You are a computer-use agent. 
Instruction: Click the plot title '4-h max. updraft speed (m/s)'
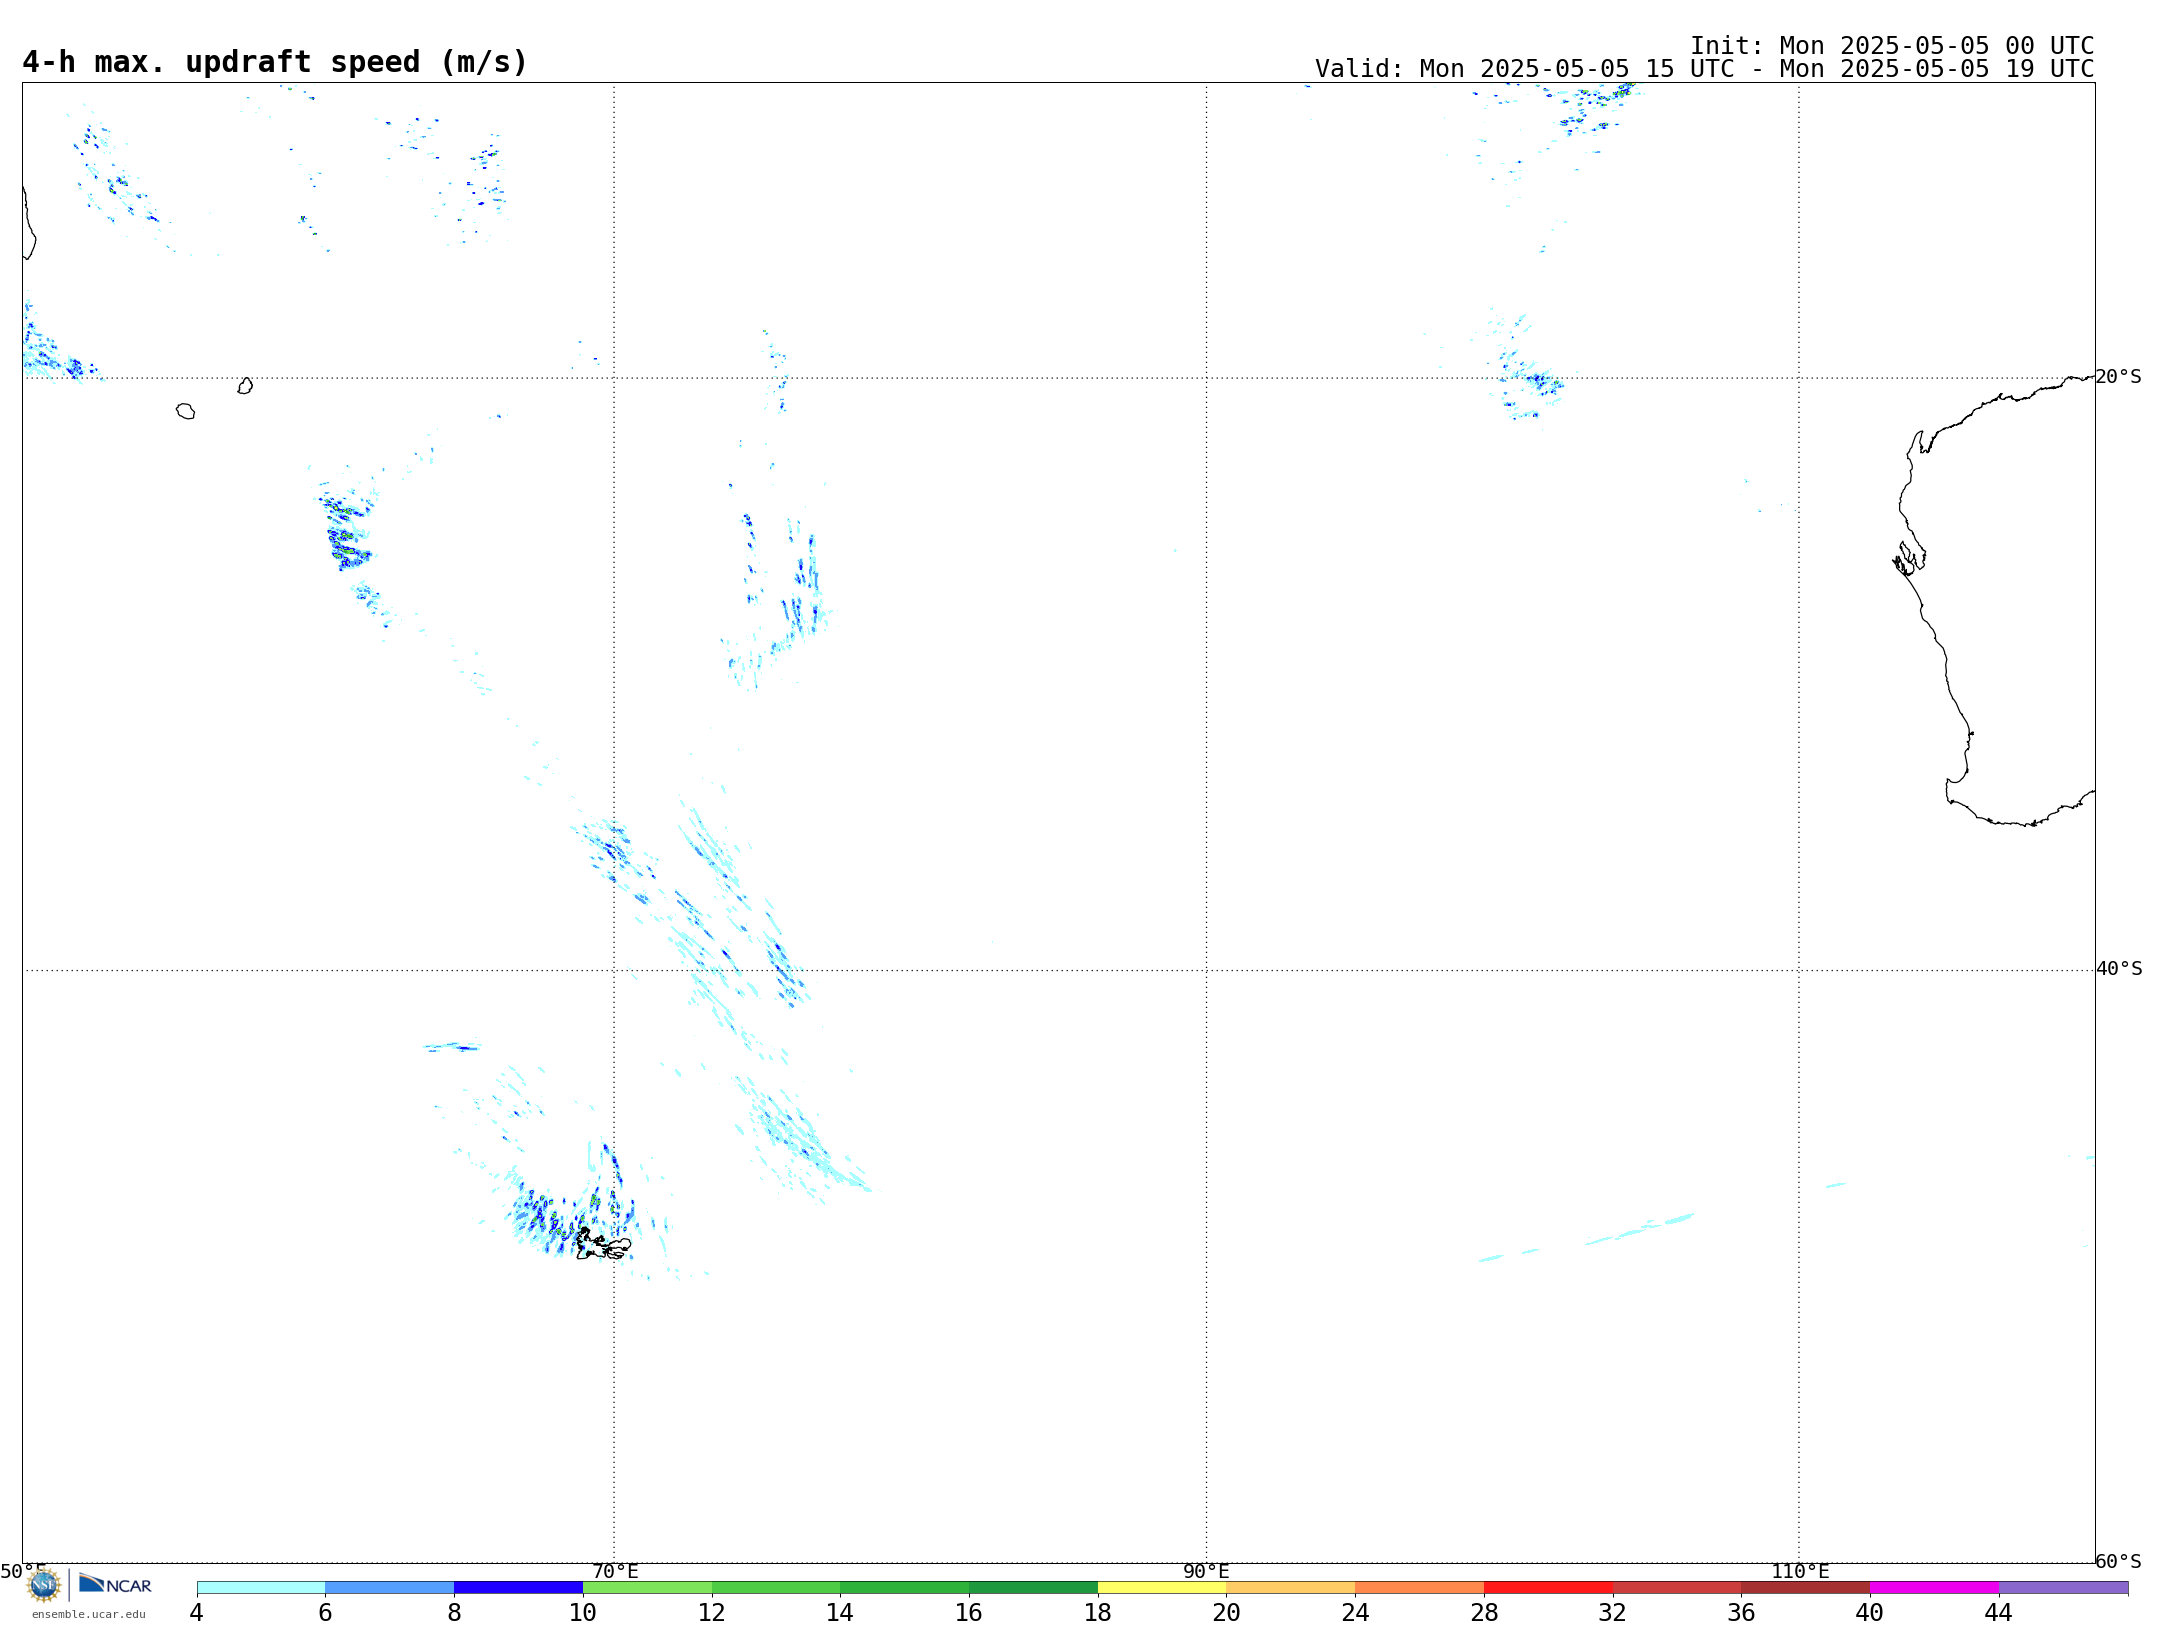[x=275, y=62]
